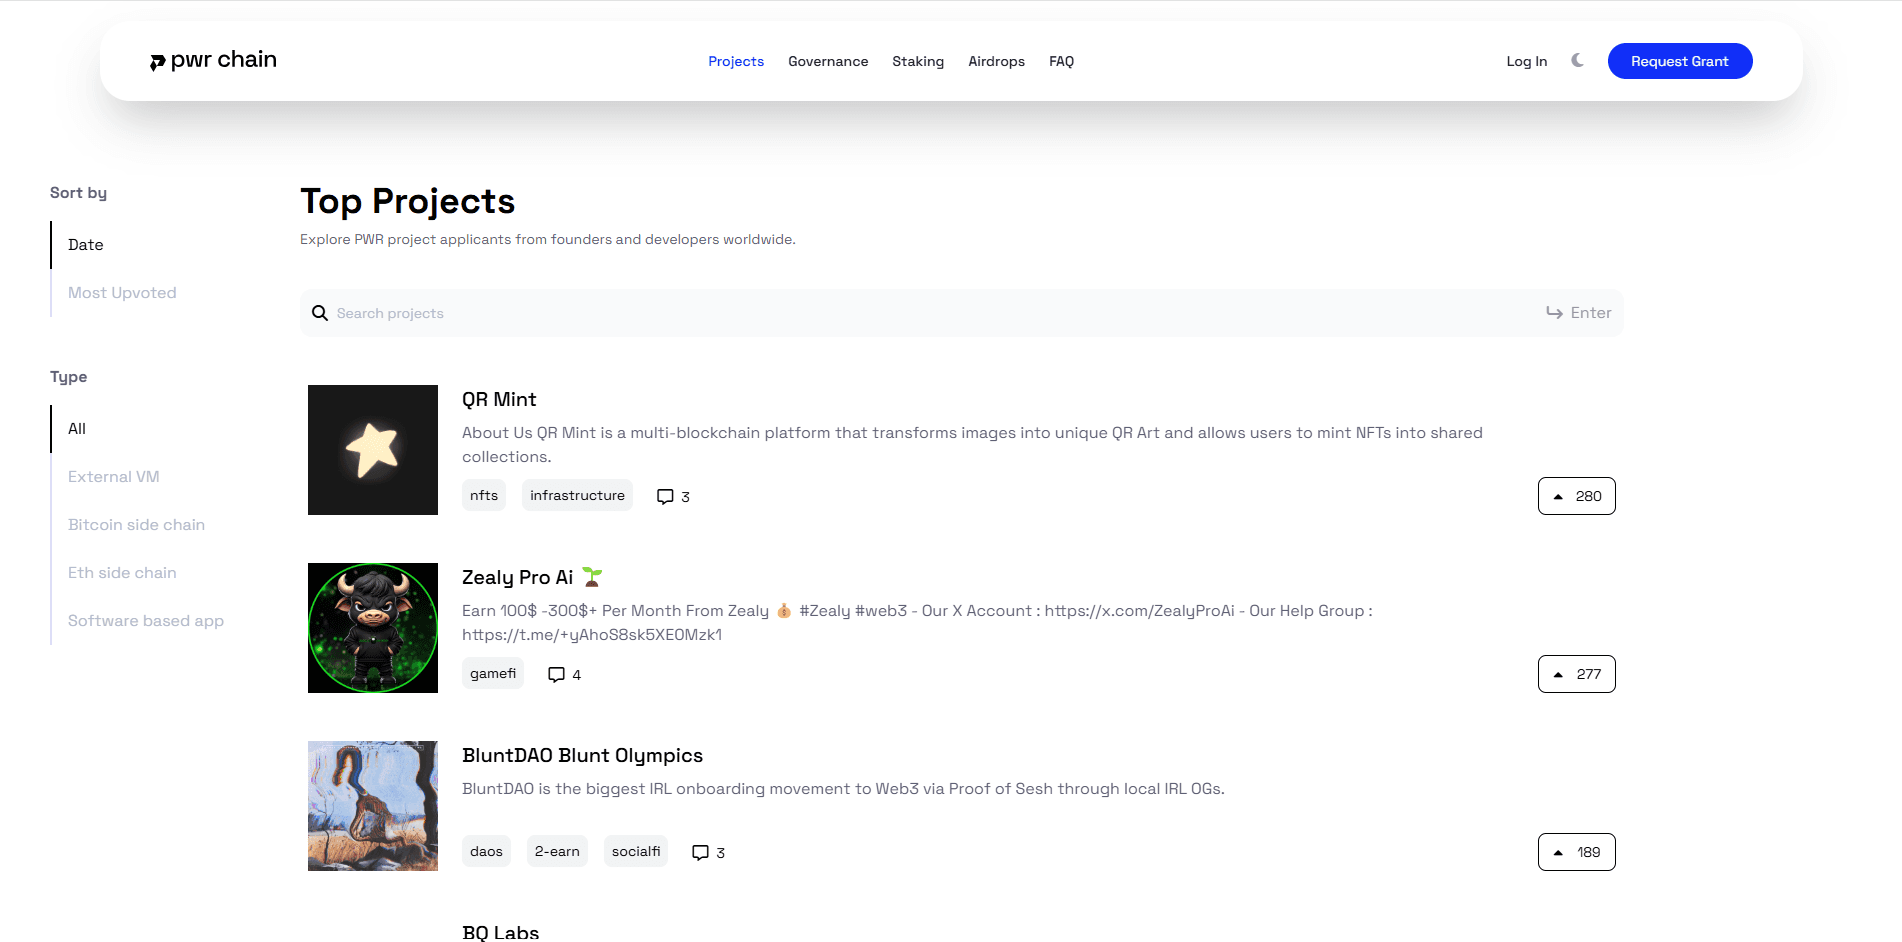Switch to the Staking section
This screenshot has height=942, width=1902.
918,61
